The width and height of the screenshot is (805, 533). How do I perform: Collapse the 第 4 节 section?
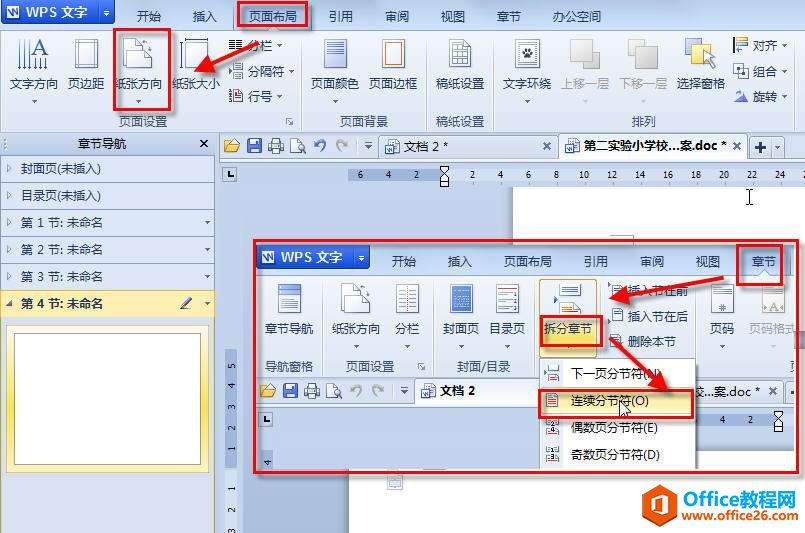coord(9,303)
